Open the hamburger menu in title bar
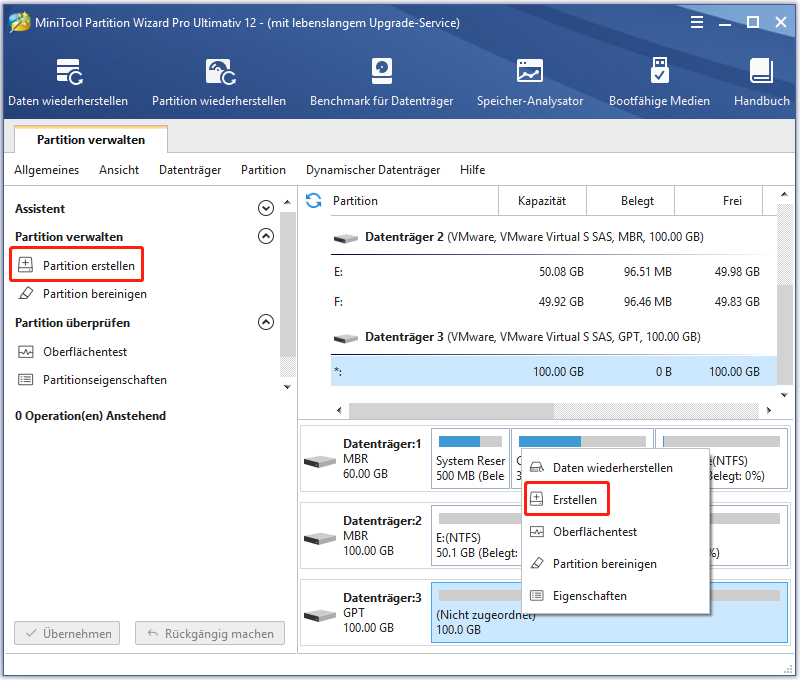 click(x=697, y=22)
